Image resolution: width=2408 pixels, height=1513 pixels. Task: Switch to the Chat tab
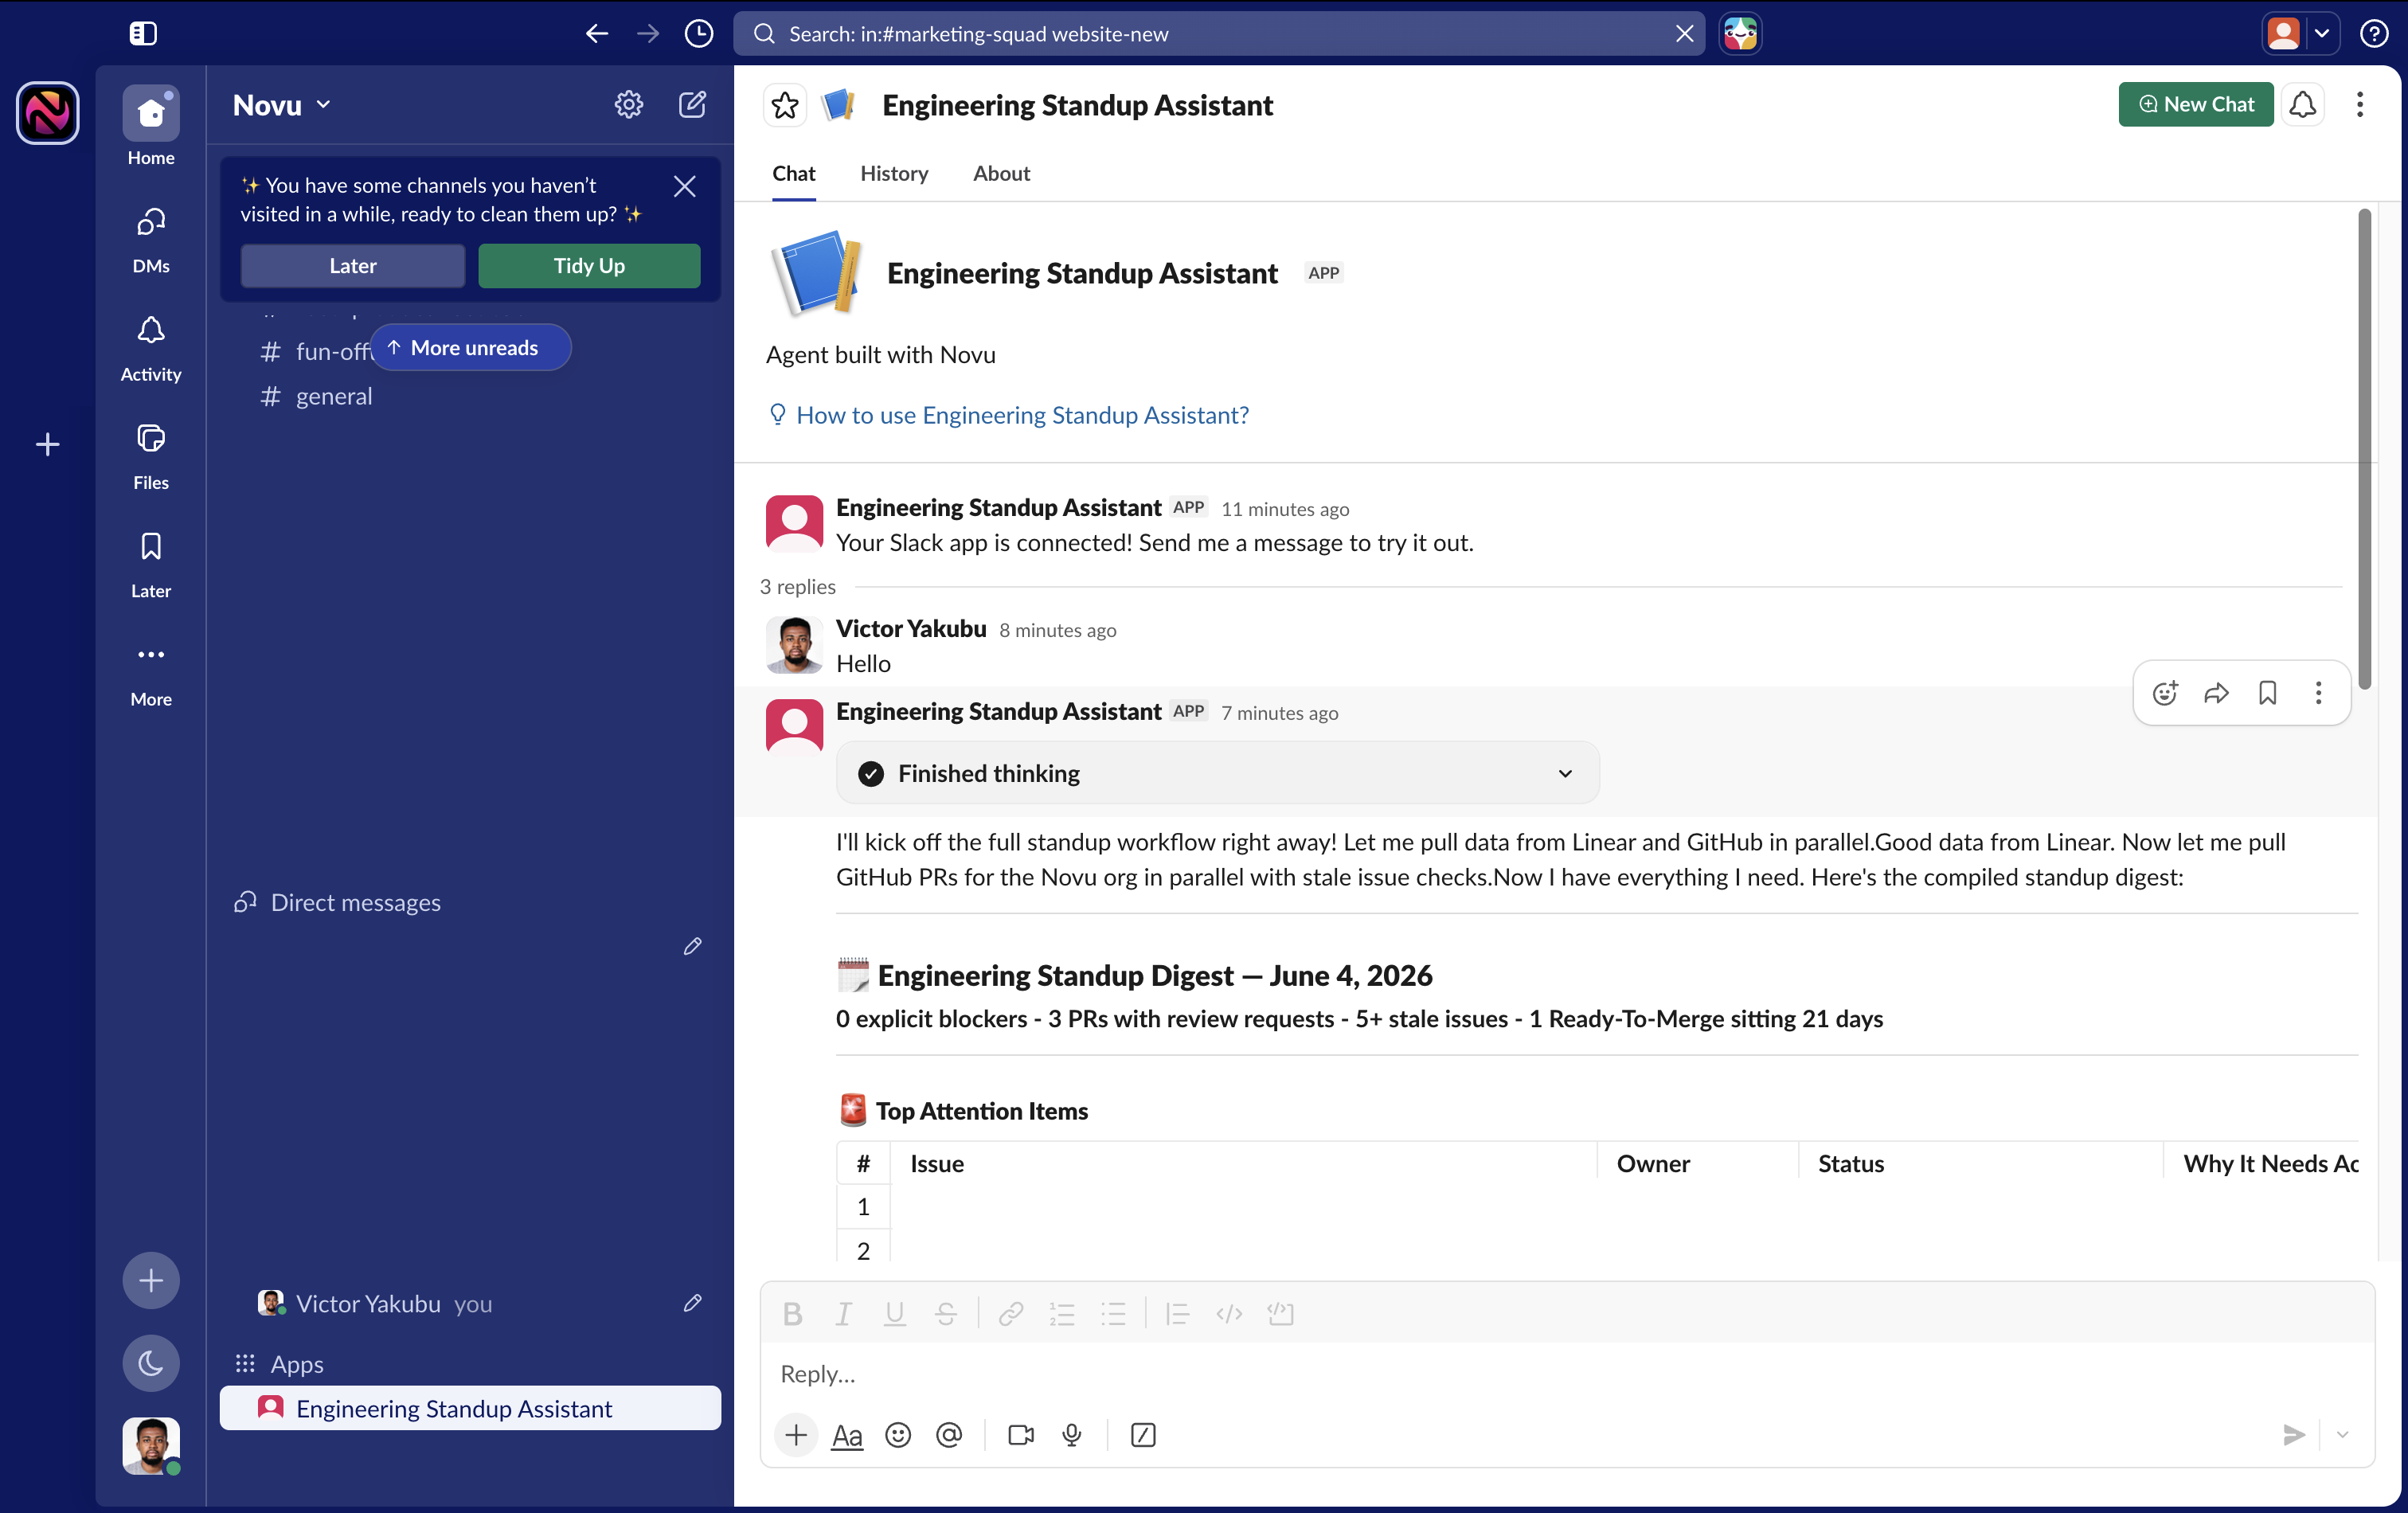coord(794,174)
